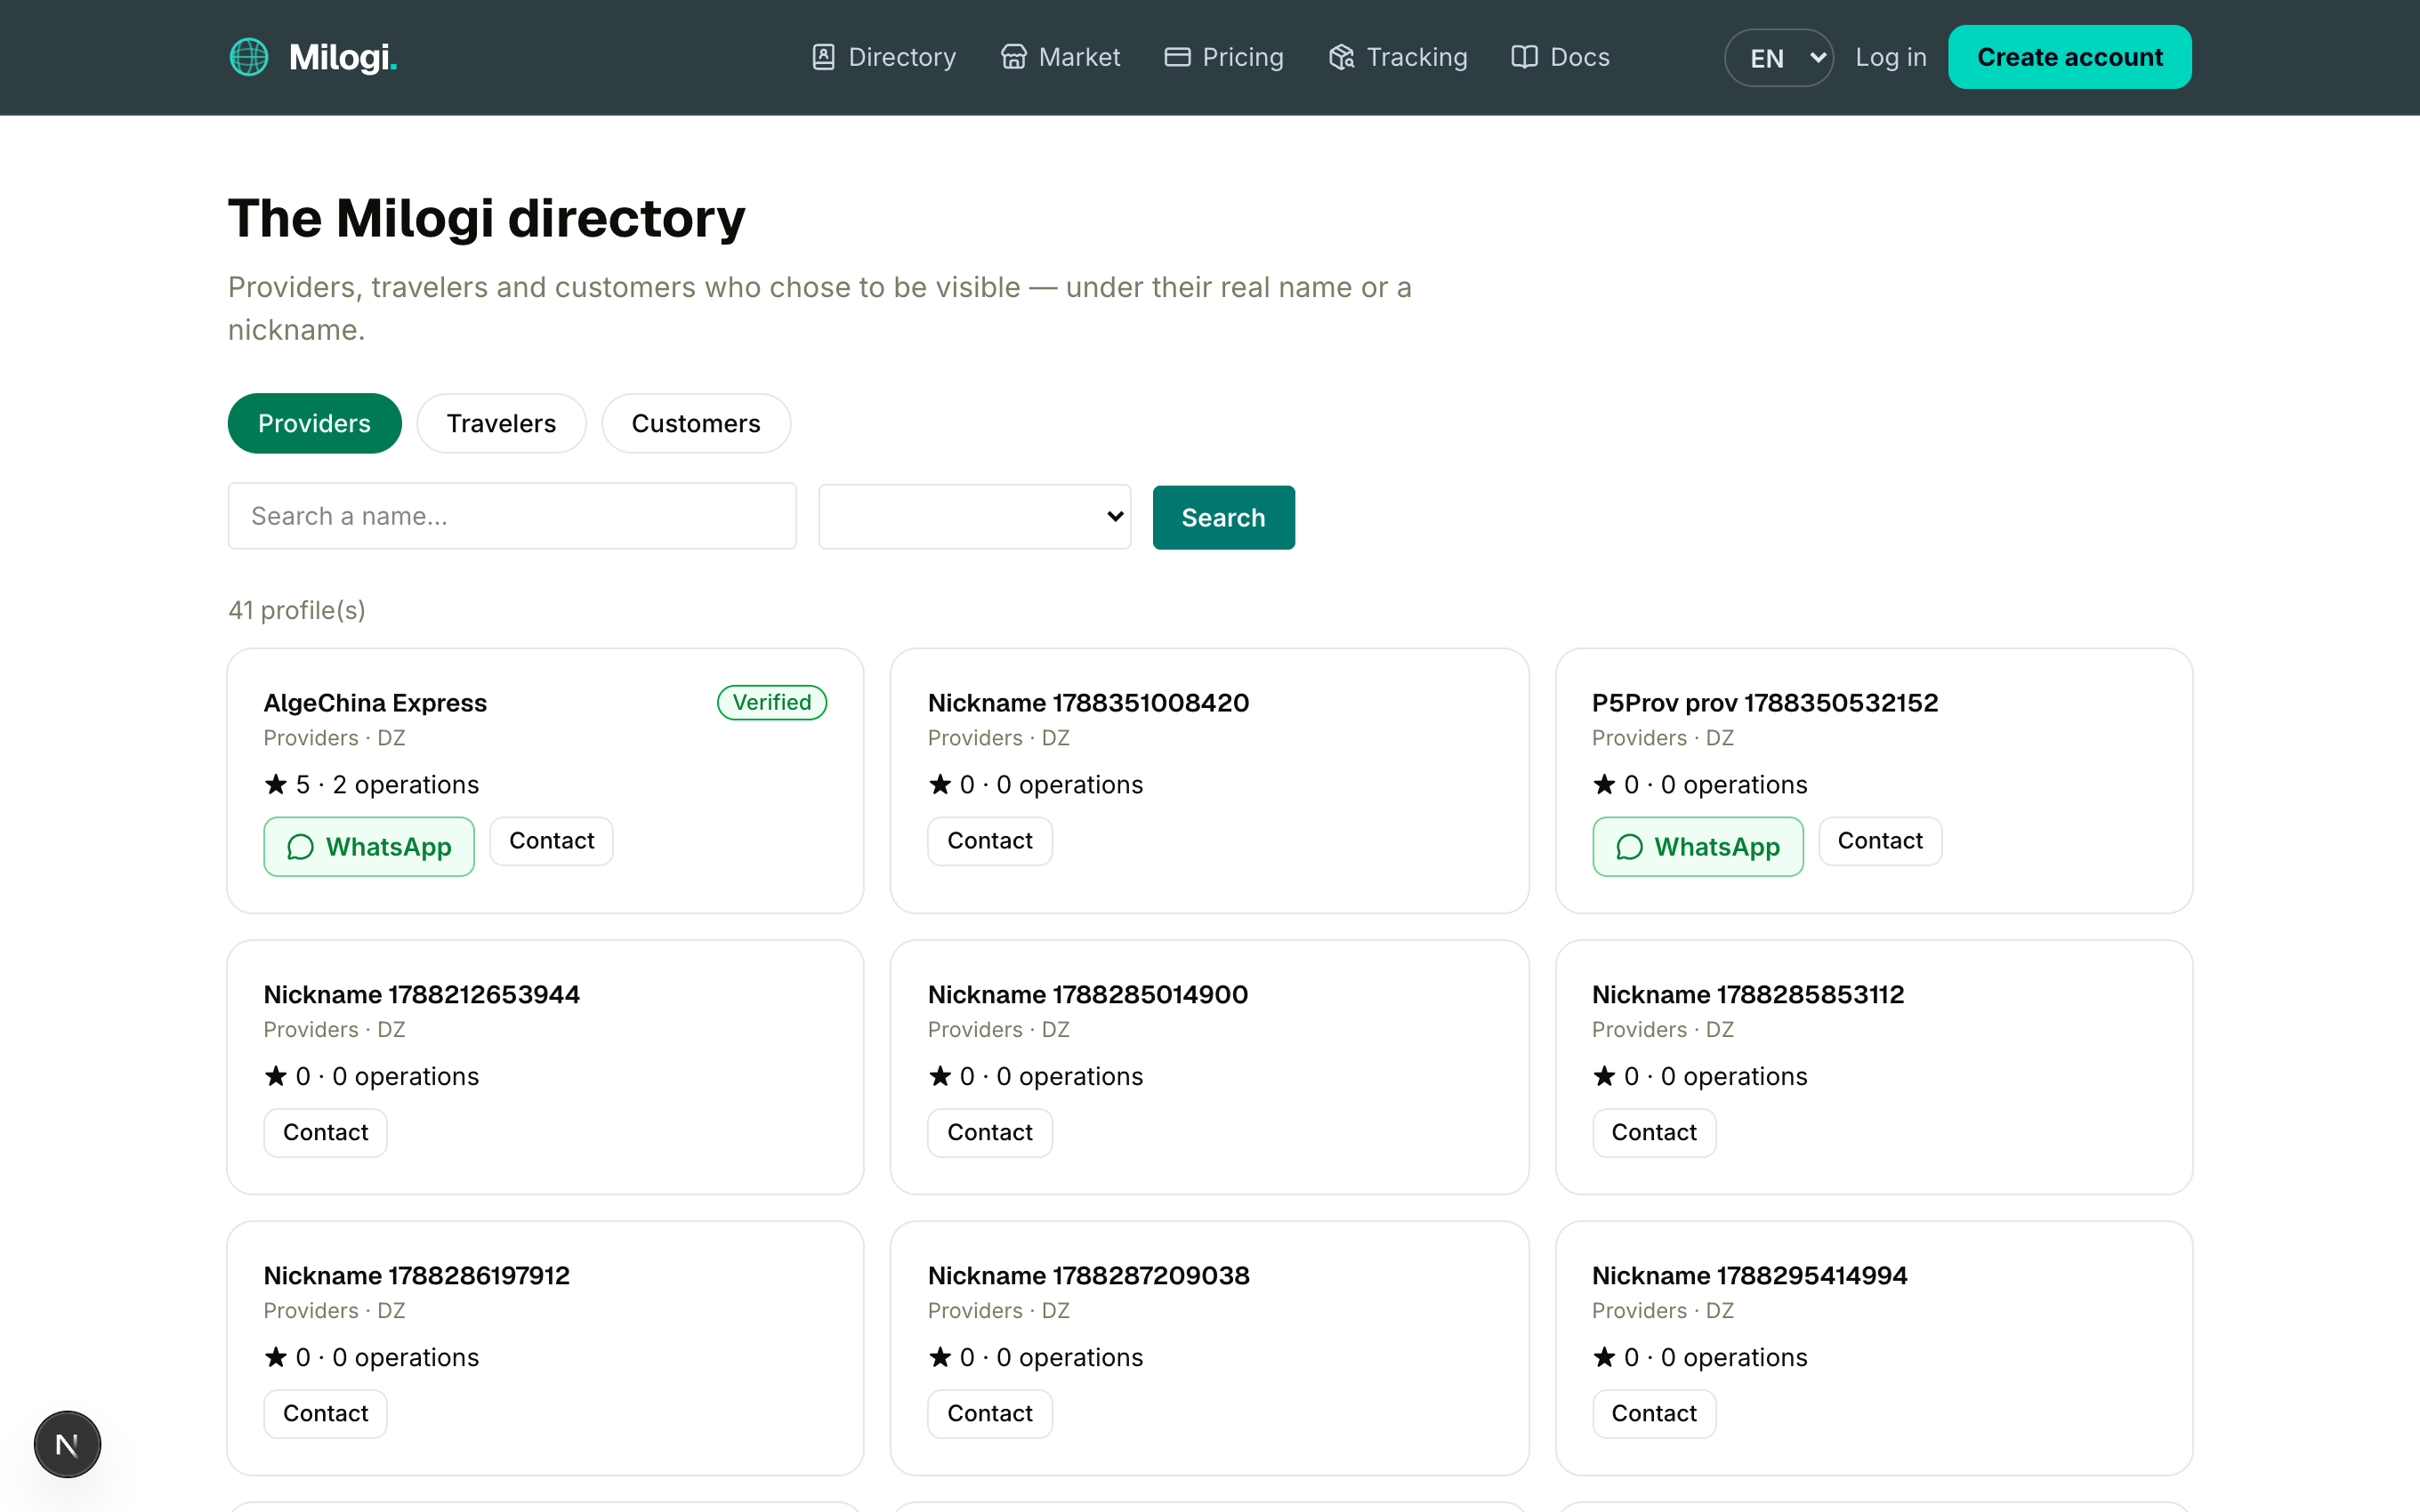Click the Milogi globe logo icon

coord(249,57)
